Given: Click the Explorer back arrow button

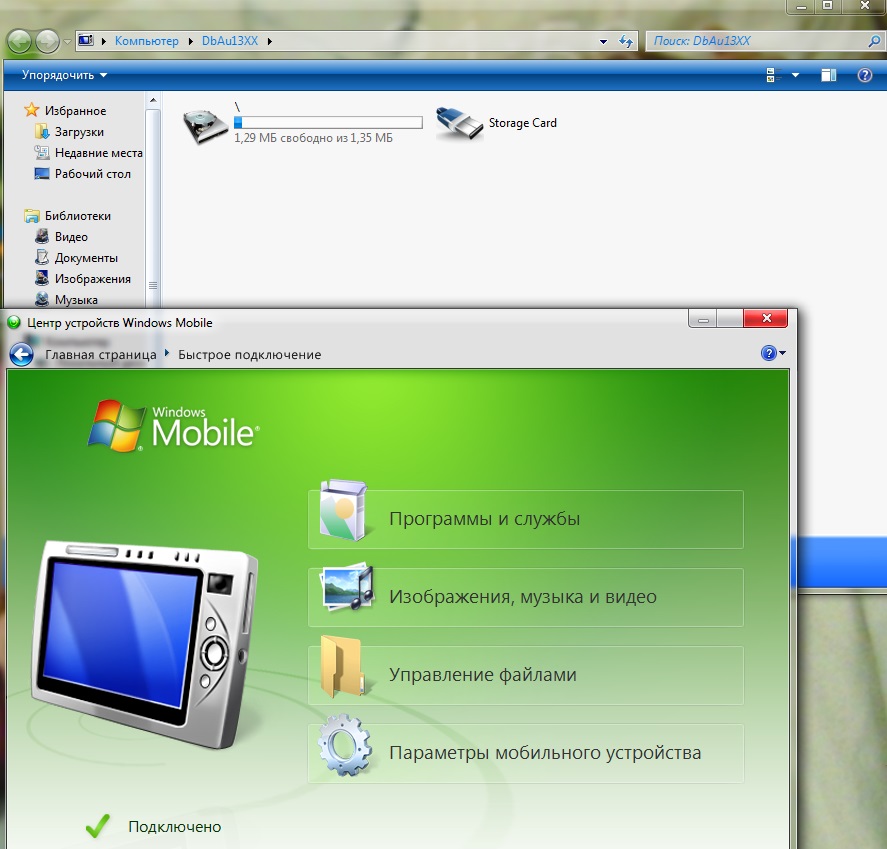Looking at the screenshot, I should tap(19, 41).
